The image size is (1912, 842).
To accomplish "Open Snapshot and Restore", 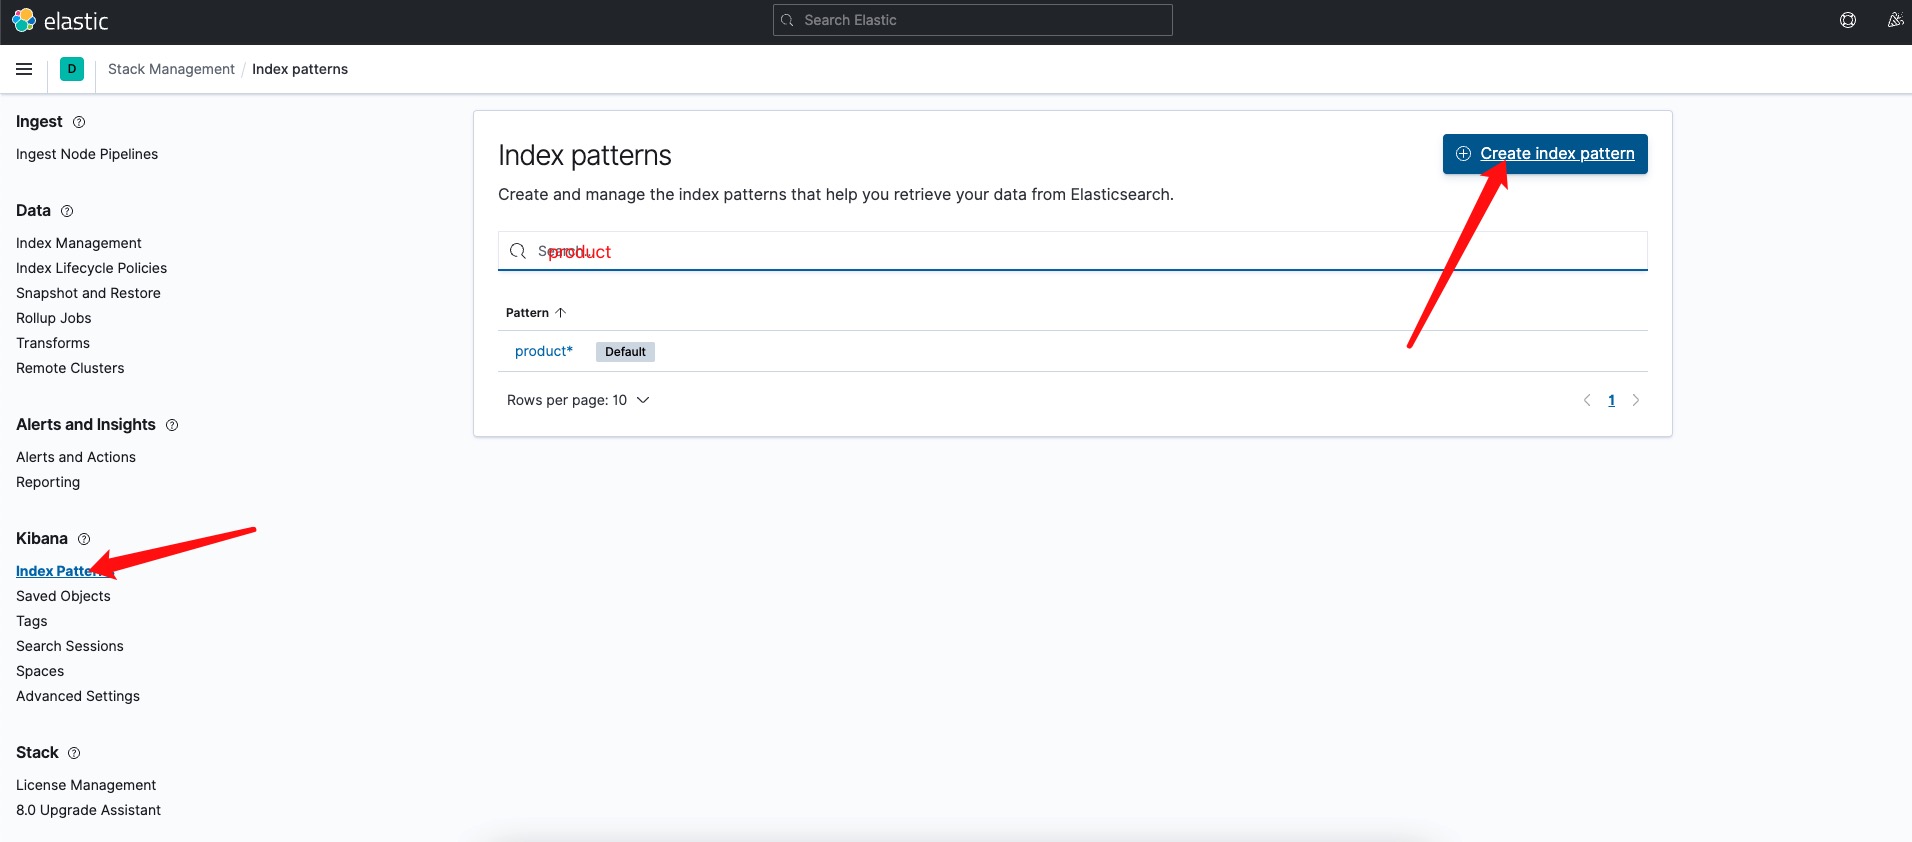I will coord(88,293).
